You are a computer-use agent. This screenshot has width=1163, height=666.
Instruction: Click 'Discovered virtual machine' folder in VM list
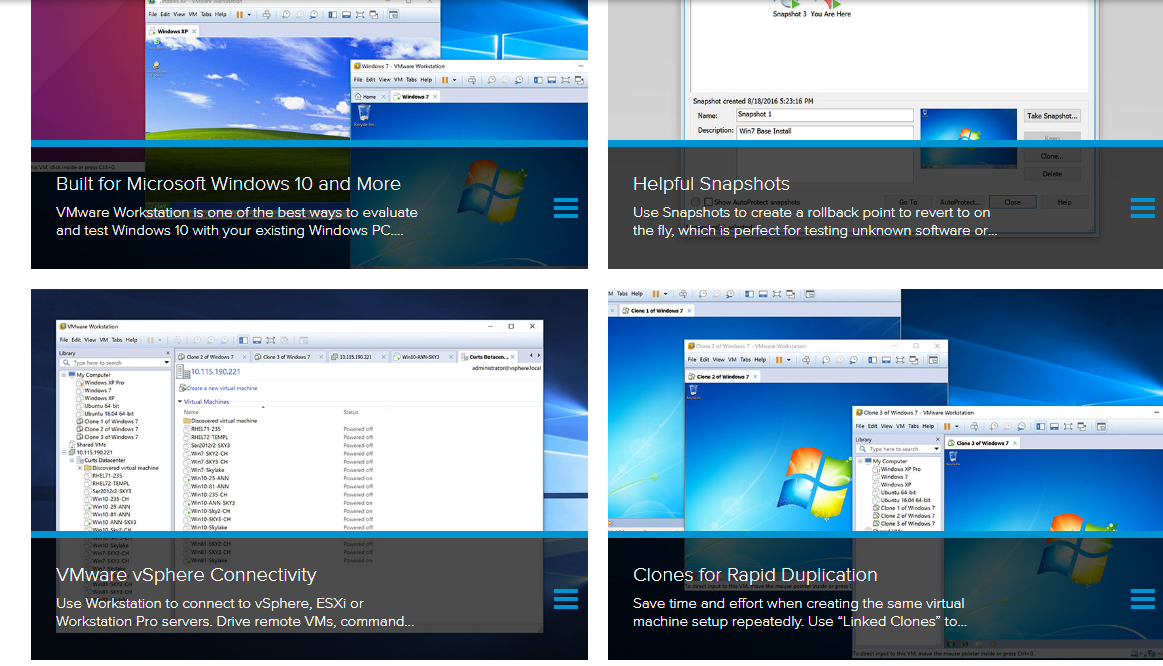[220, 421]
